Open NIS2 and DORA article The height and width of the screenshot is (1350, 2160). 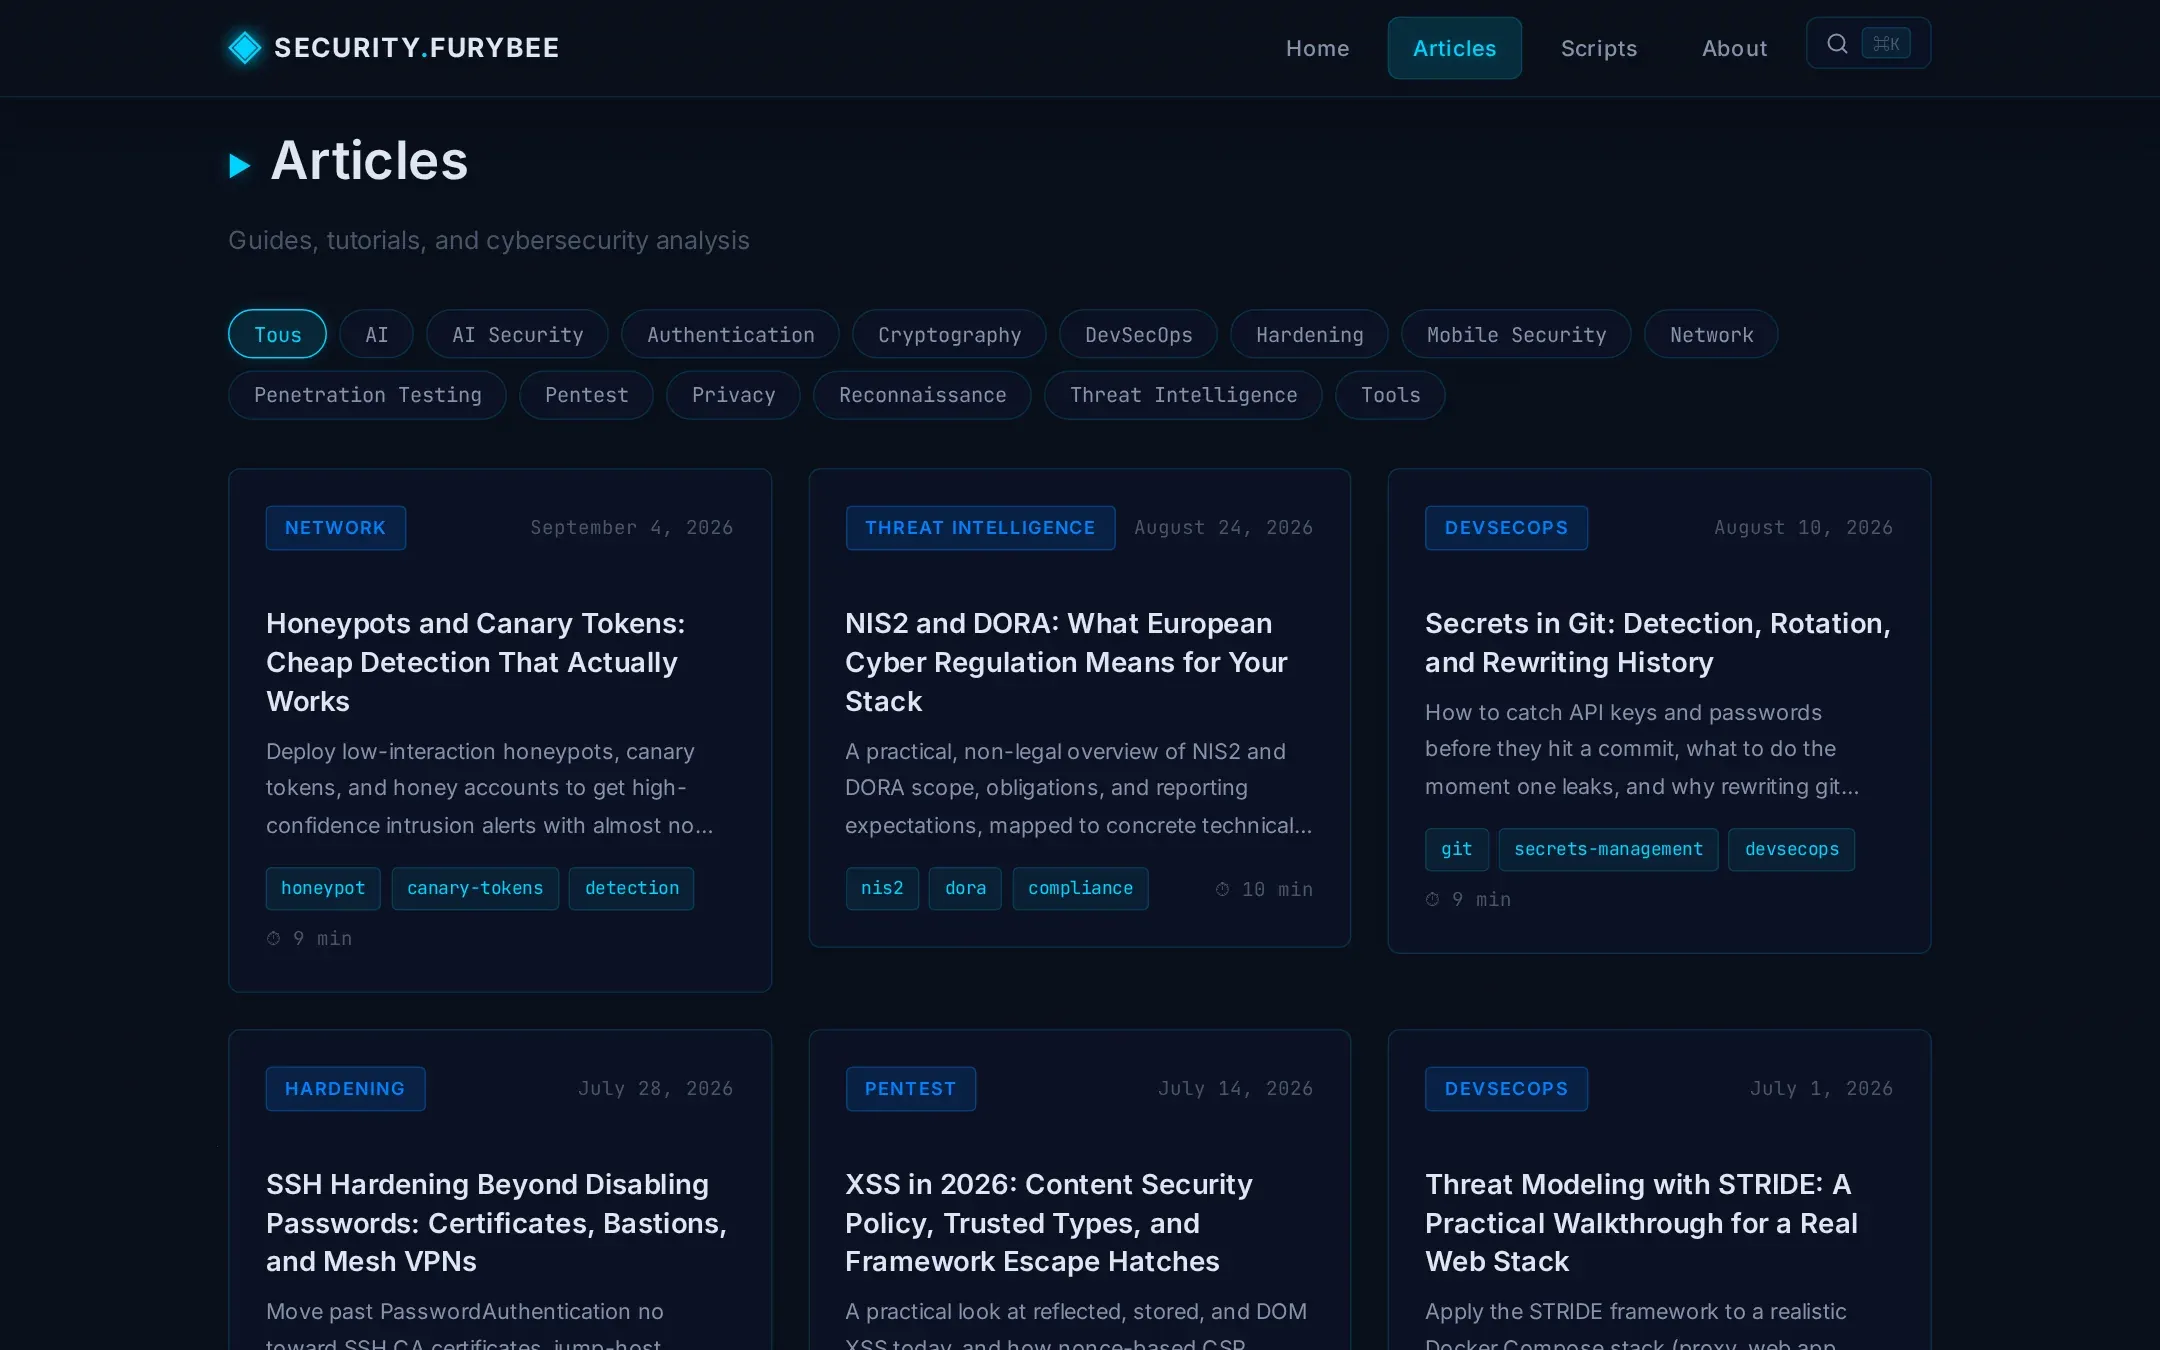click(x=1066, y=662)
